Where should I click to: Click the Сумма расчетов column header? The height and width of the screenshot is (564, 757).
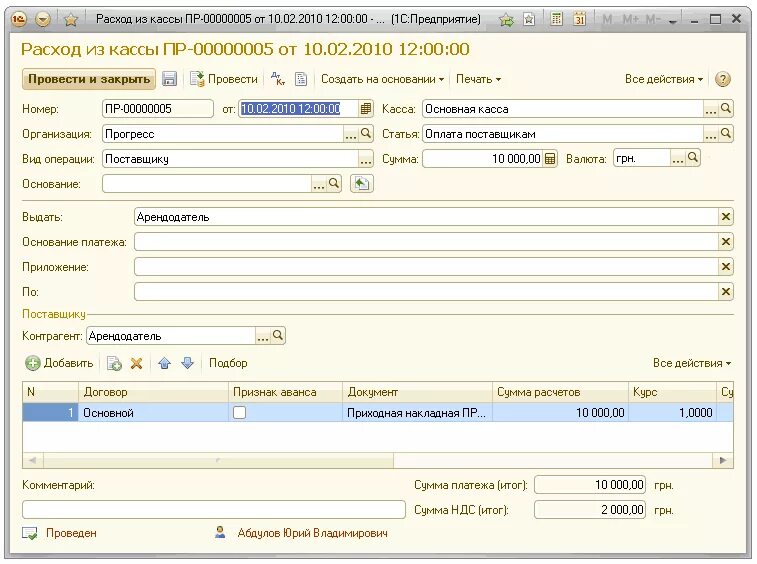pos(561,392)
